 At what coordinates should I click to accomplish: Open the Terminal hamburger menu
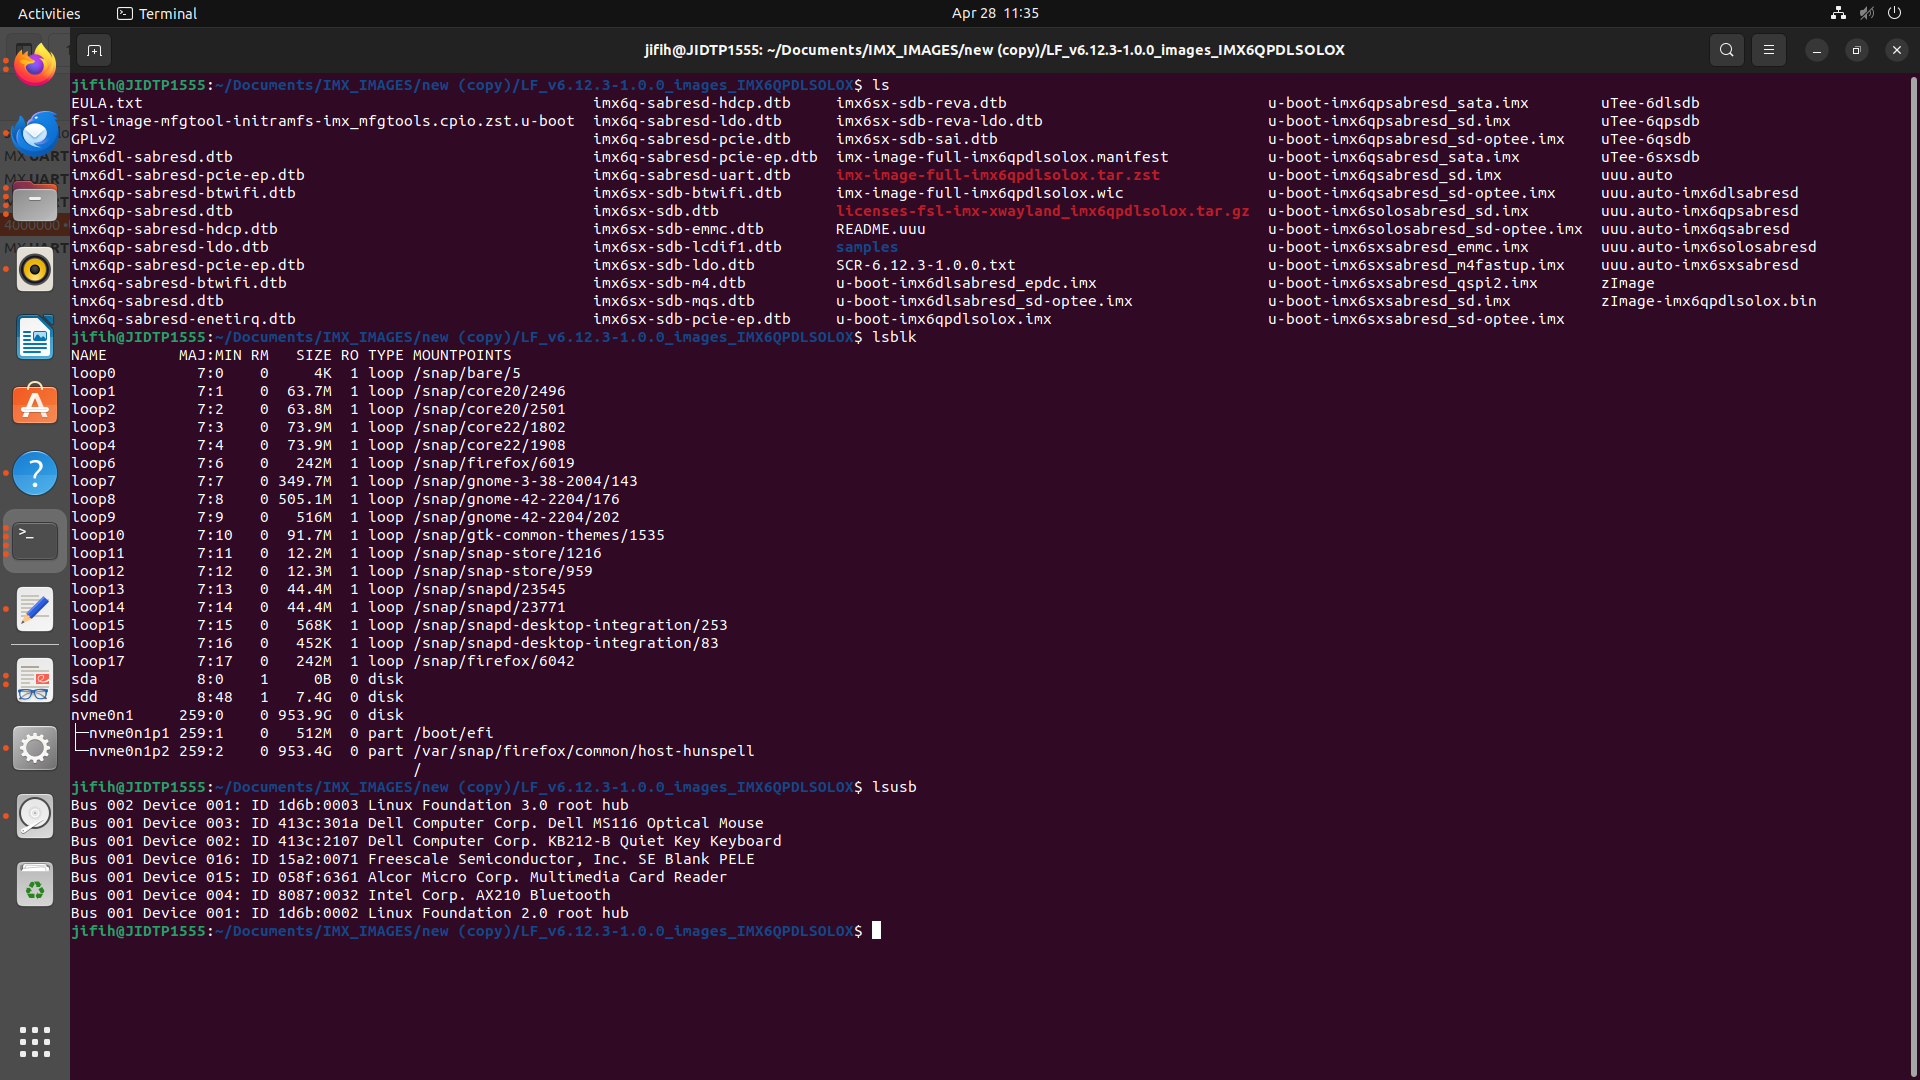pos(1768,49)
